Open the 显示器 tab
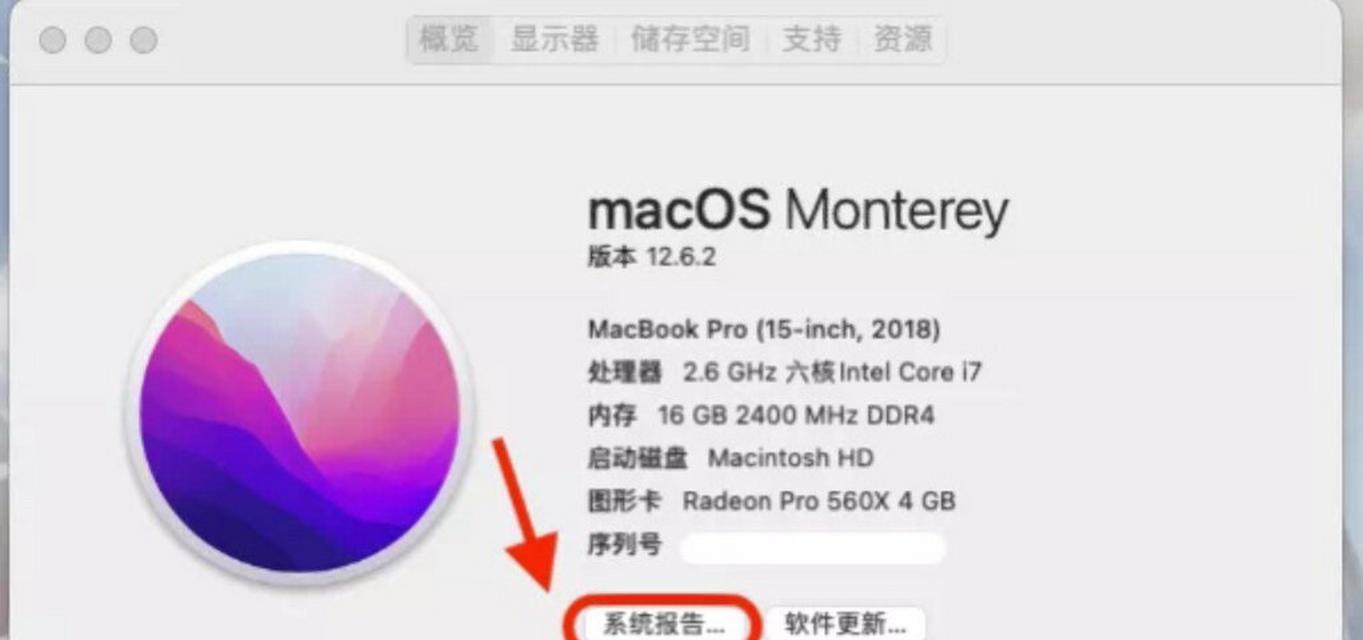This screenshot has width=1363, height=640. tap(554, 40)
